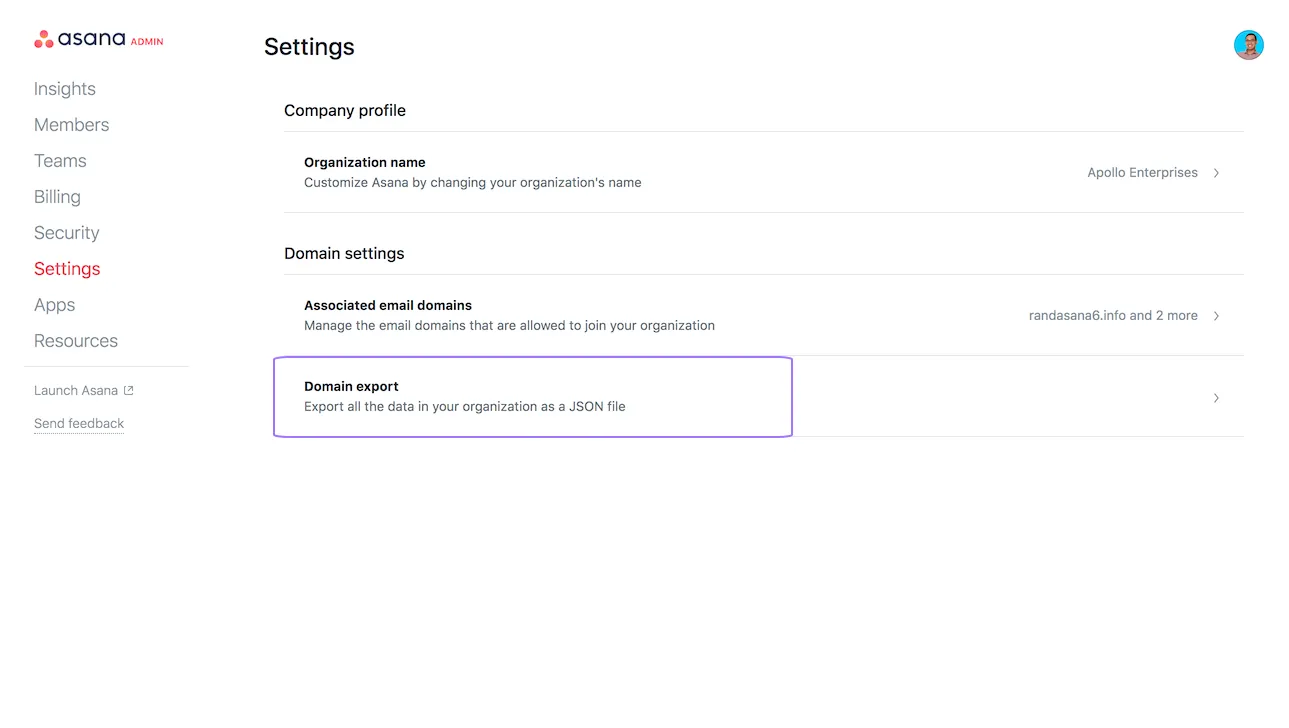The height and width of the screenshot is (728, 1289).
Task: Open the Apps section
Action: (x=54, y=305)
